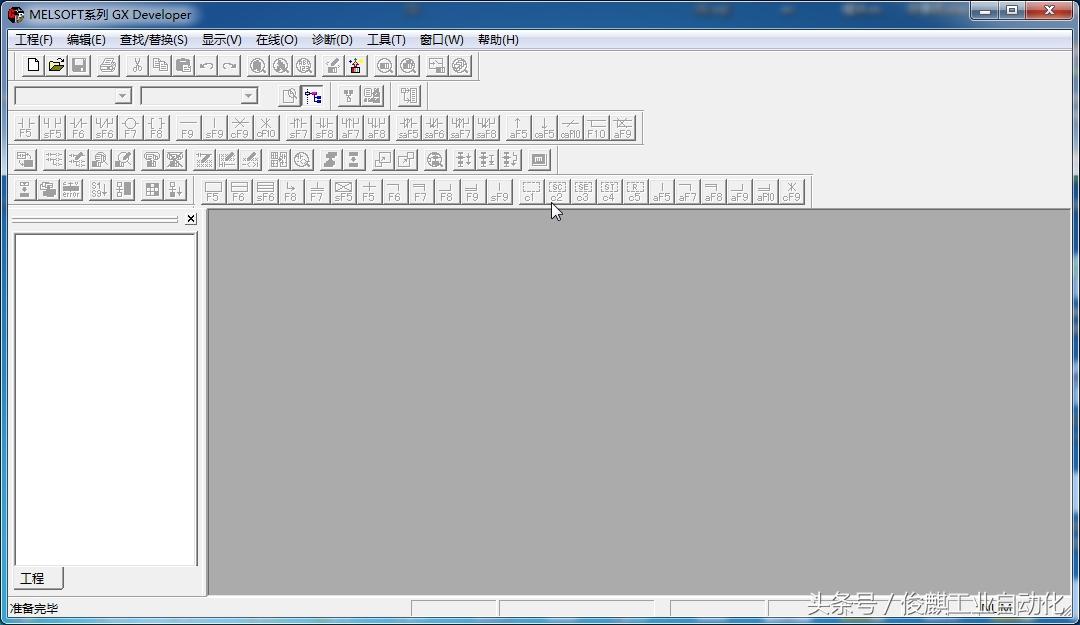1080x625 pixels.
Task: Open the 查找/替换(S) menu
Action: pyautogui.click(x=154, y=40)
